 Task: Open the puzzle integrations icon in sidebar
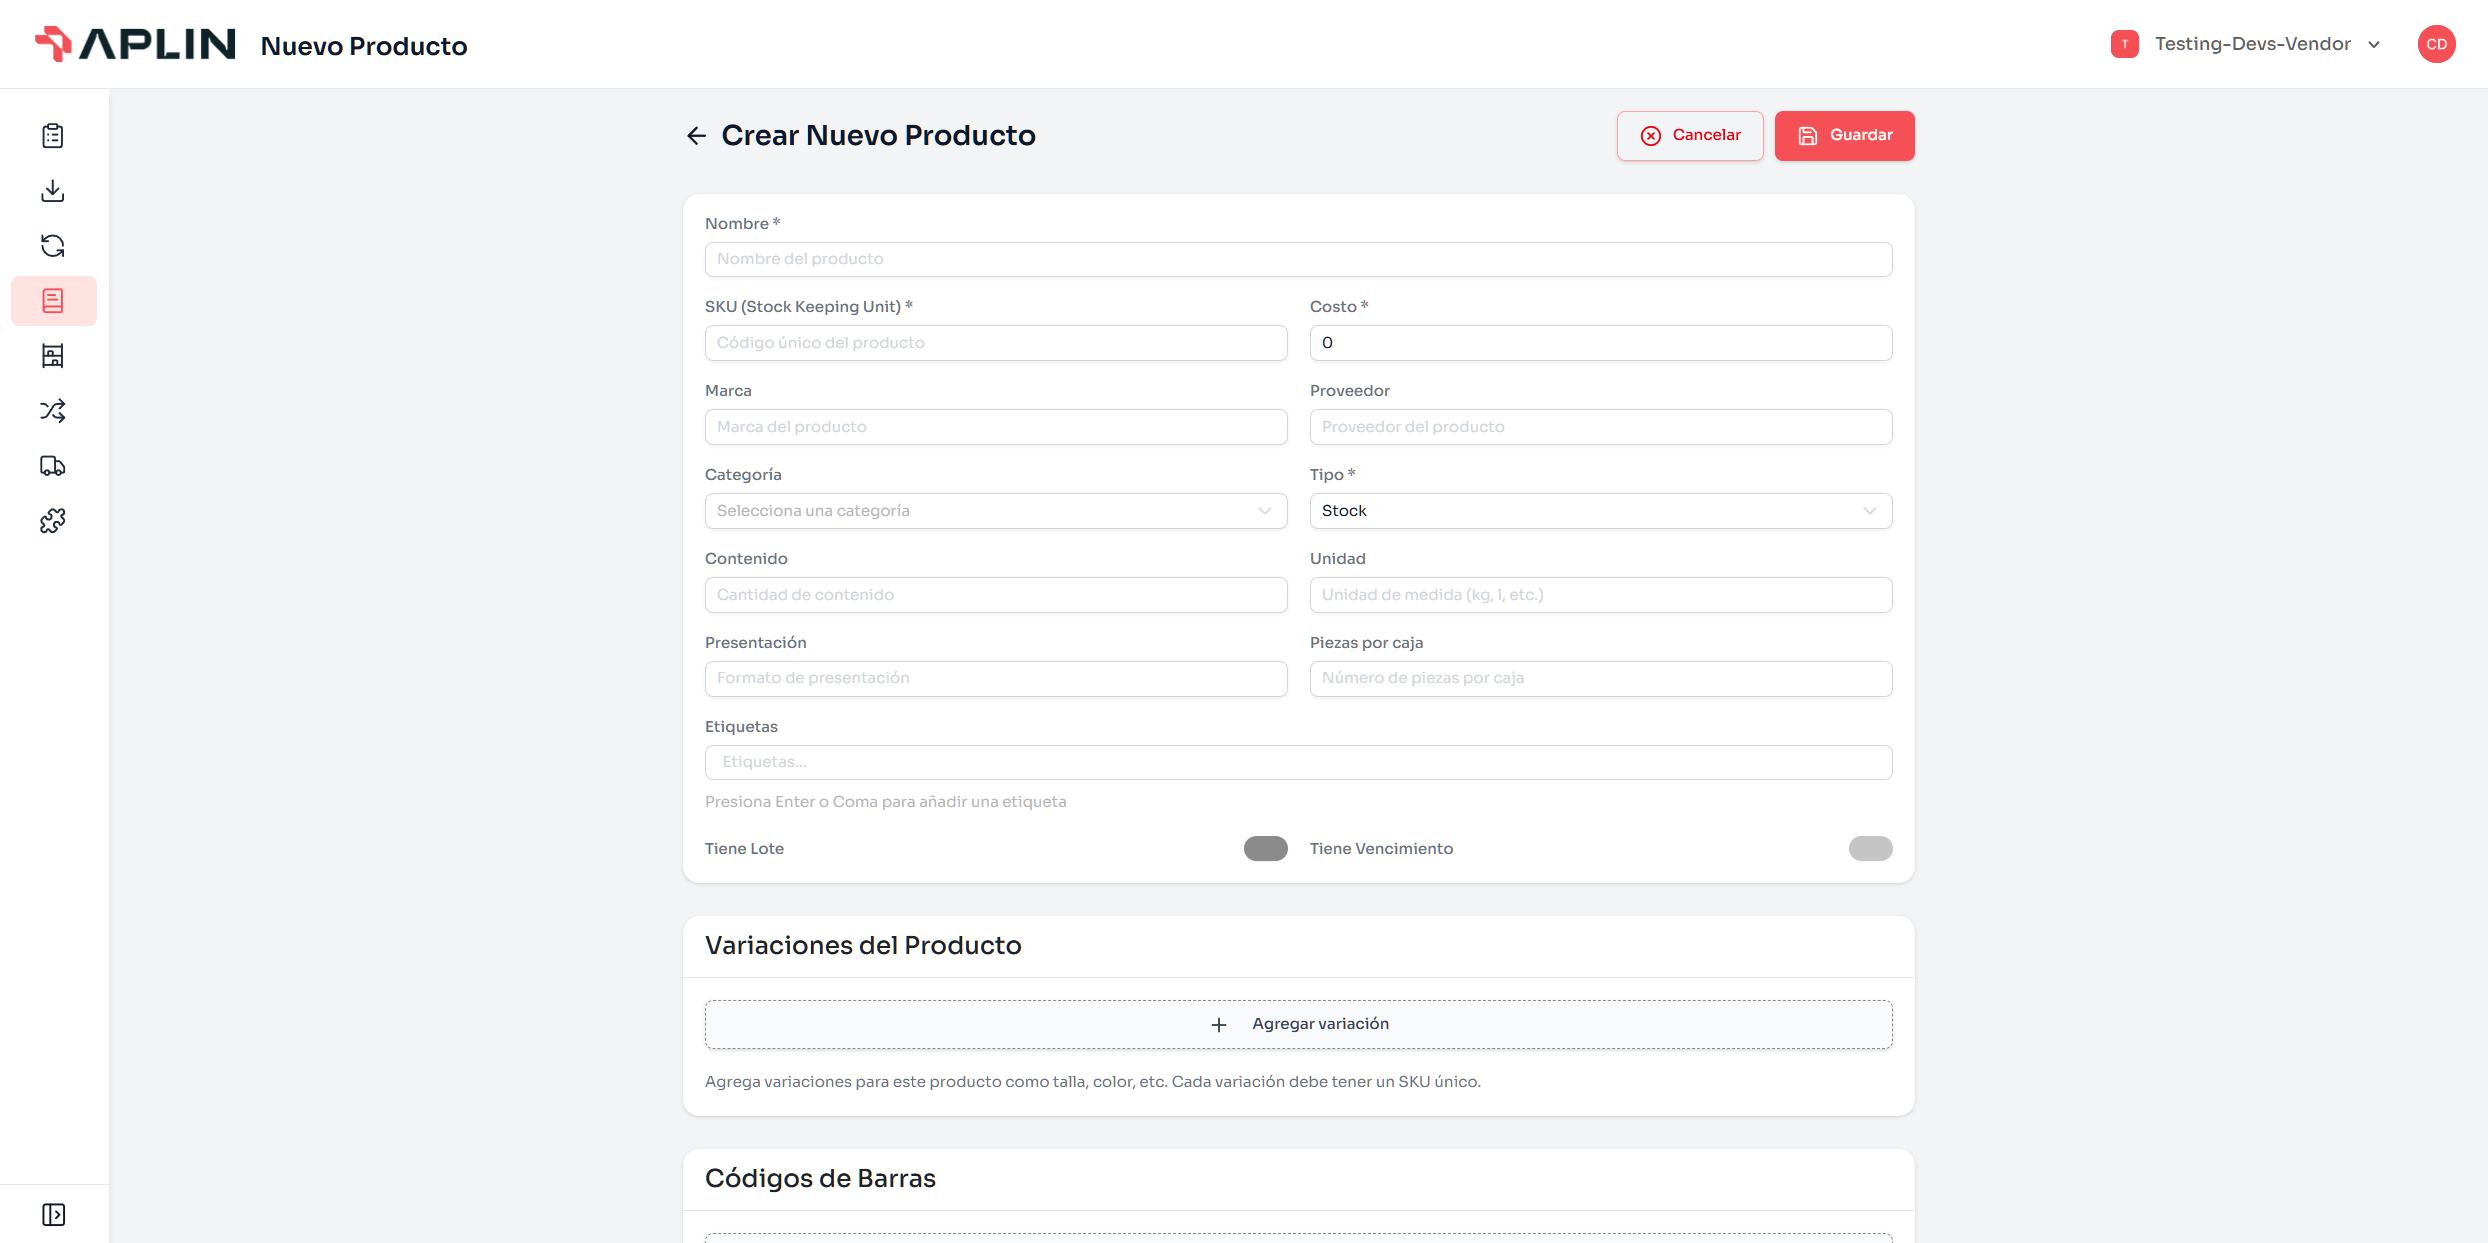(53, 521)
